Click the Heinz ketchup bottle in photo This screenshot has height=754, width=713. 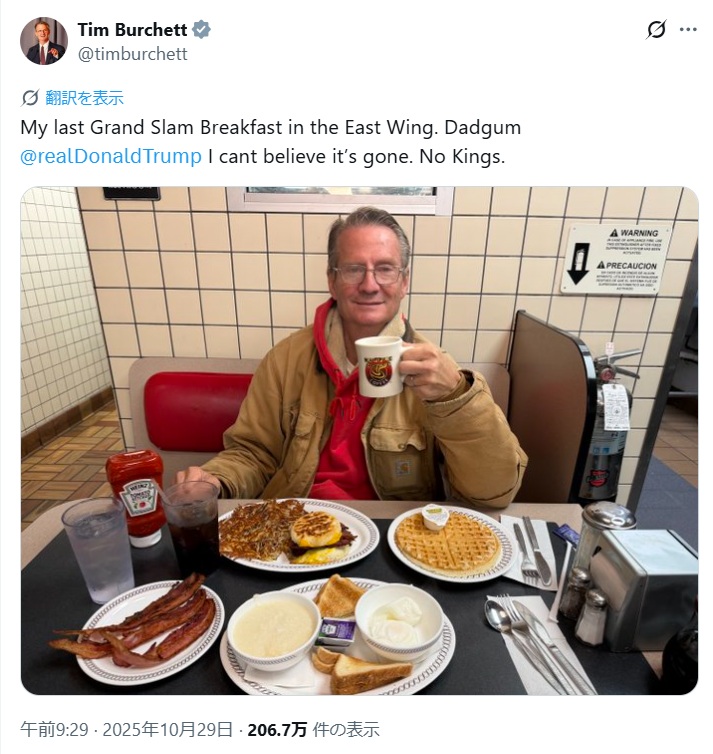138,498
